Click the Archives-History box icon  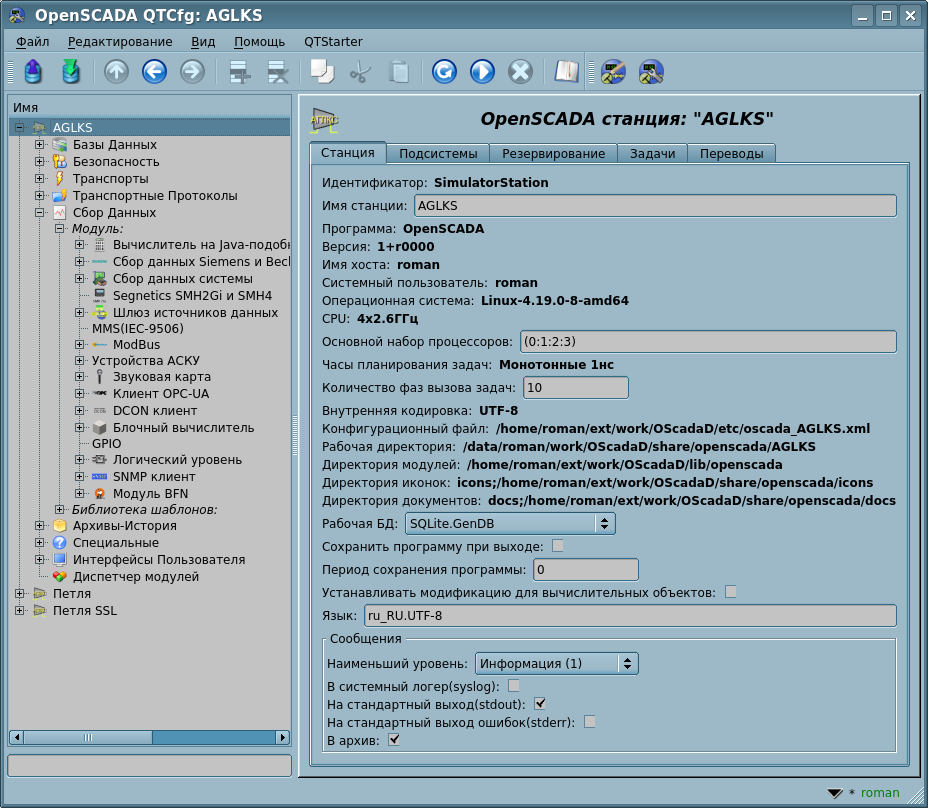pos(59,526)
